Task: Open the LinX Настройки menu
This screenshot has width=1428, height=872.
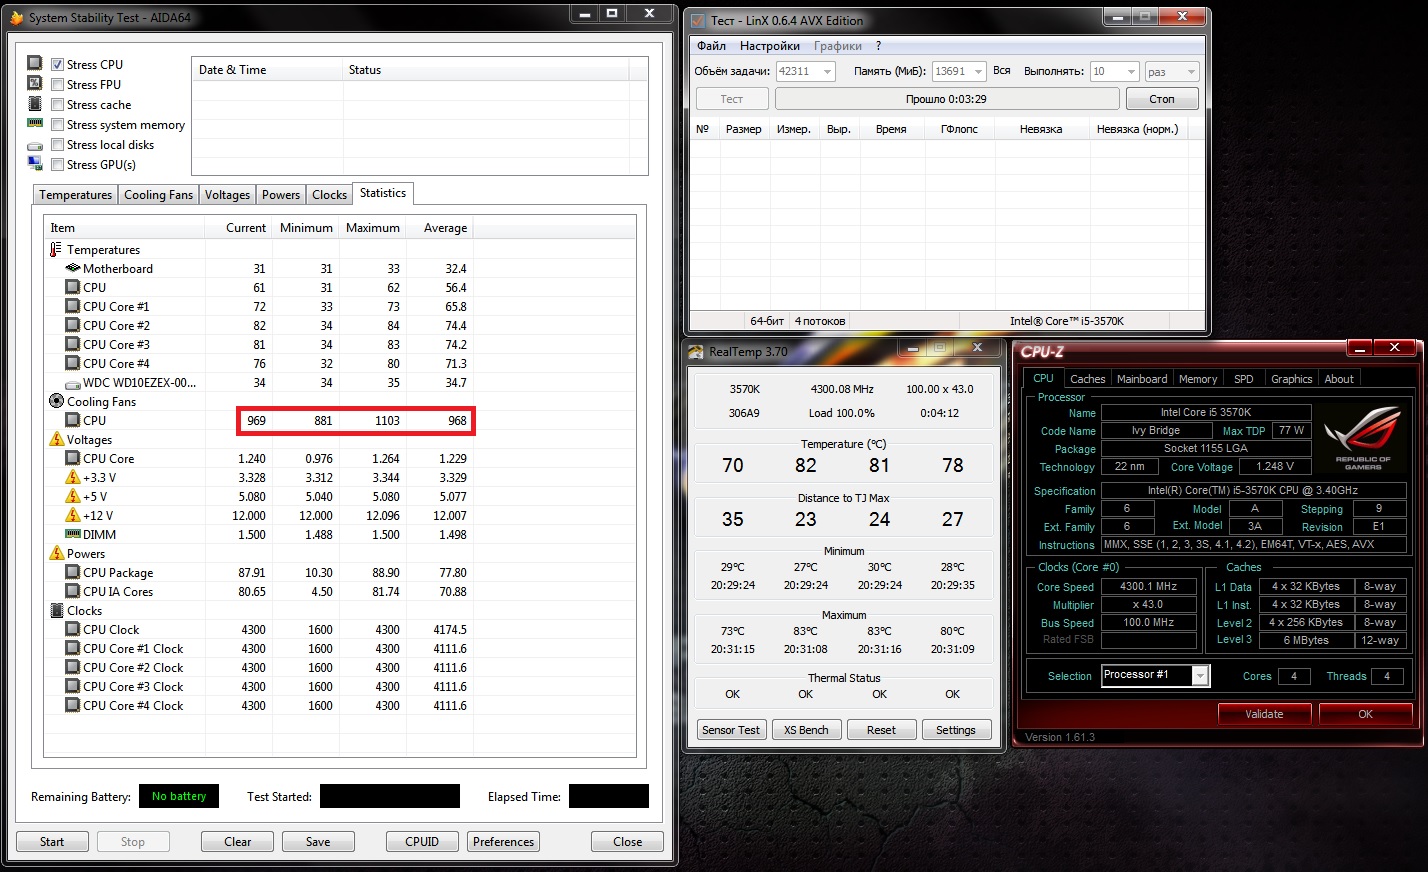Action: pyautogui.click(x=769, y=46)
